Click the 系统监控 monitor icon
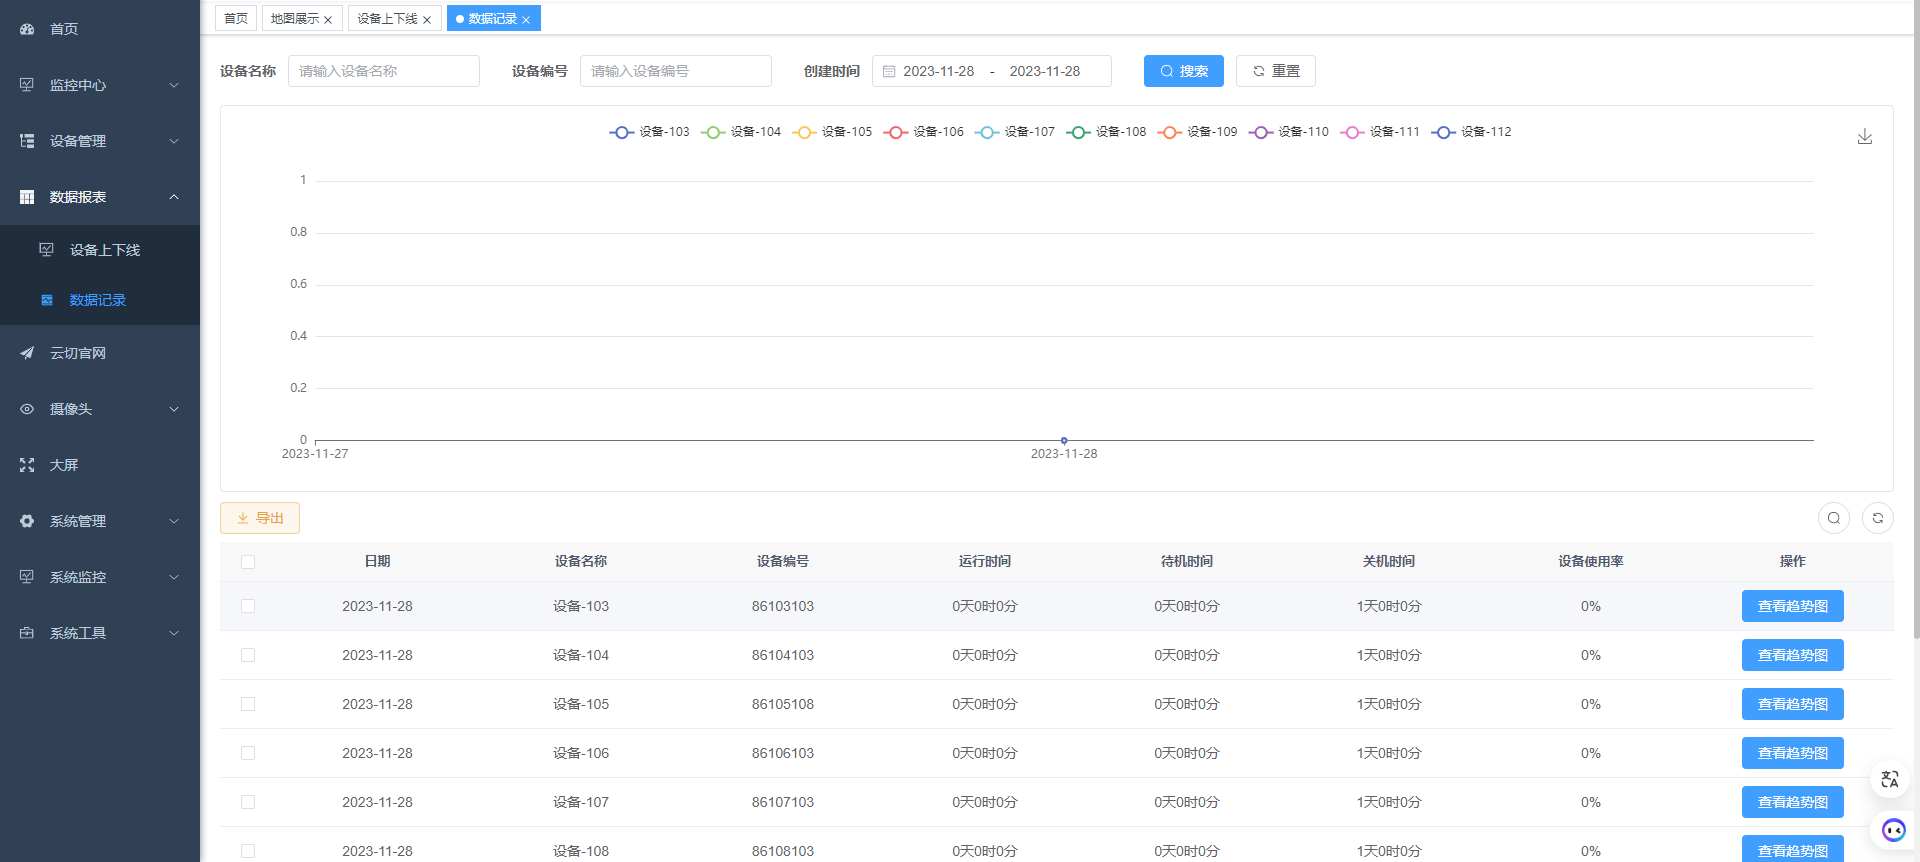This screenshot has width=1920, height=862. click(27, 577)
